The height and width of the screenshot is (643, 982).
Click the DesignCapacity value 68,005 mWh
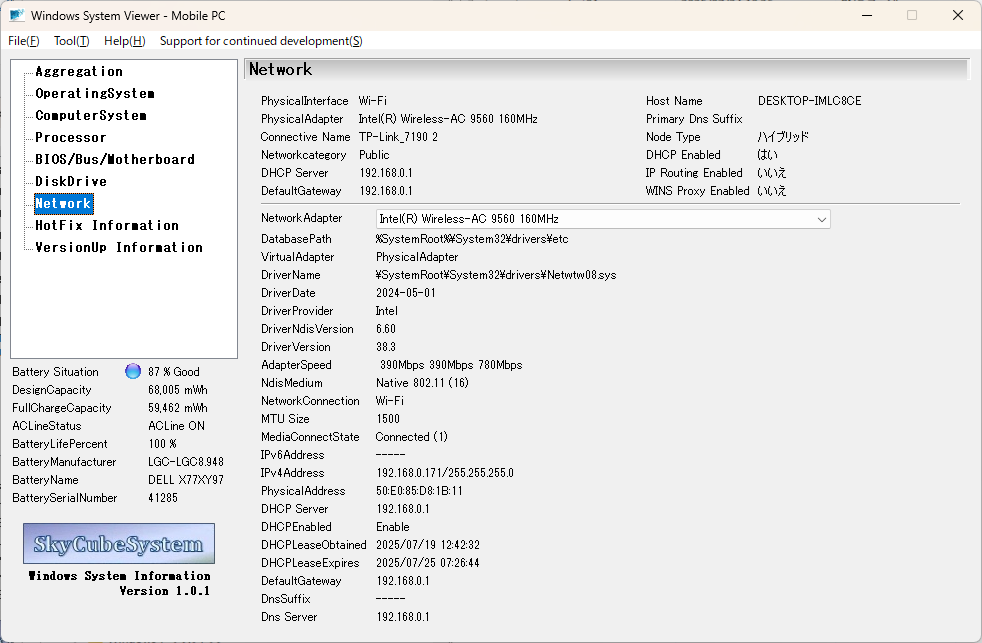point(178,389)
